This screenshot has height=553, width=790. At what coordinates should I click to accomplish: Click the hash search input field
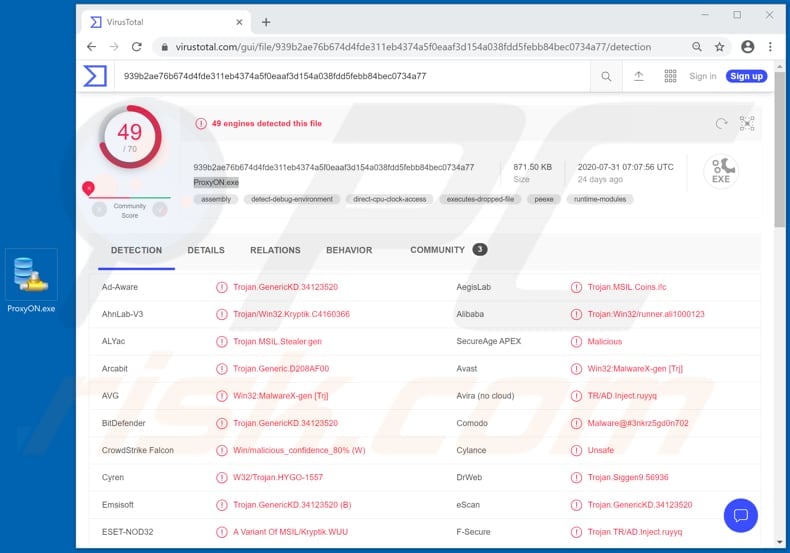[x=353, y=76]
